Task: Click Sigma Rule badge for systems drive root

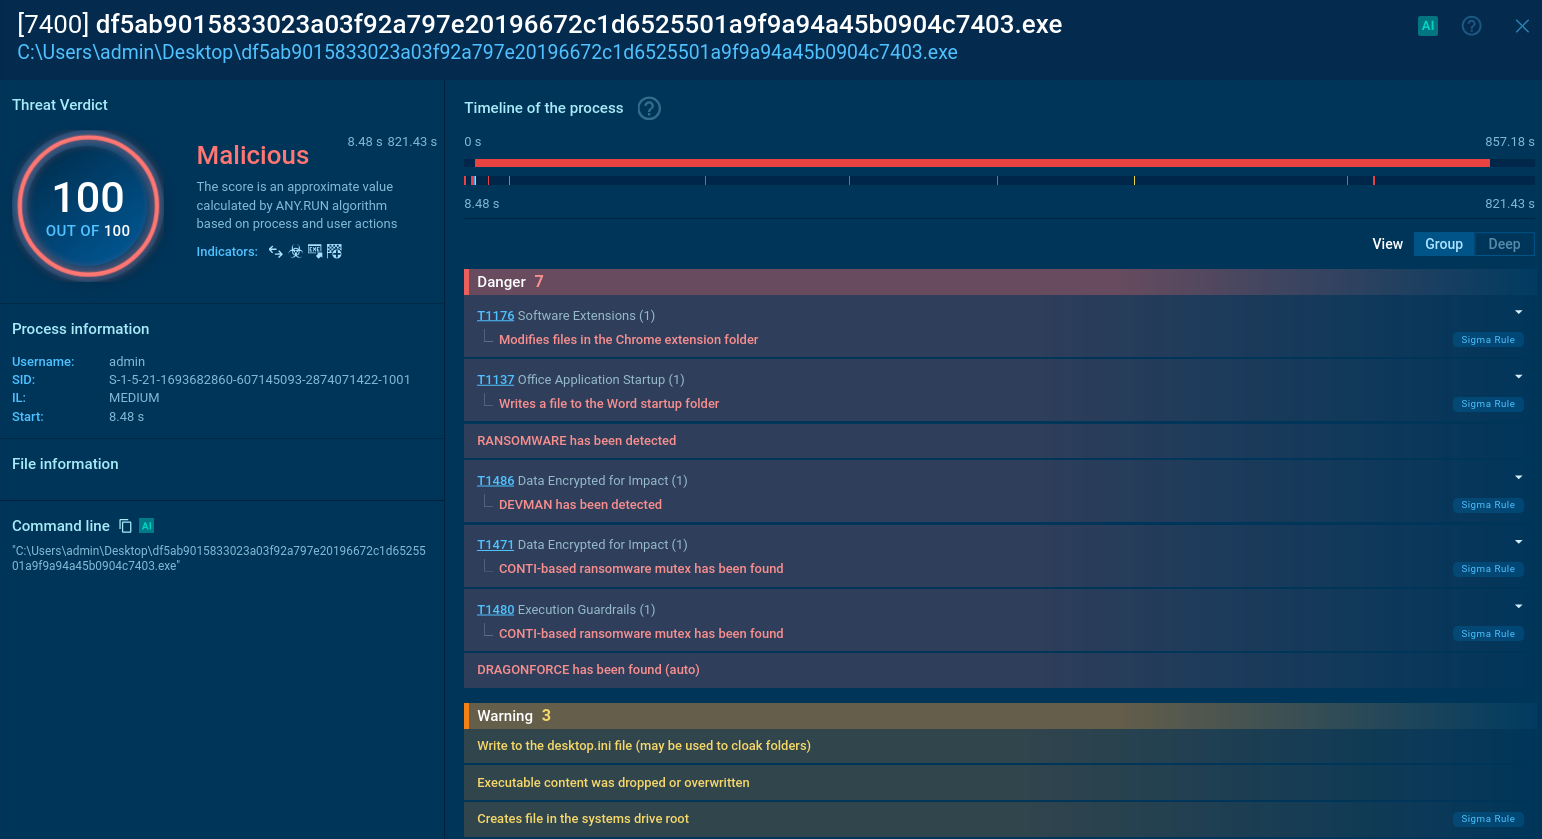Action: [1488, 819]
